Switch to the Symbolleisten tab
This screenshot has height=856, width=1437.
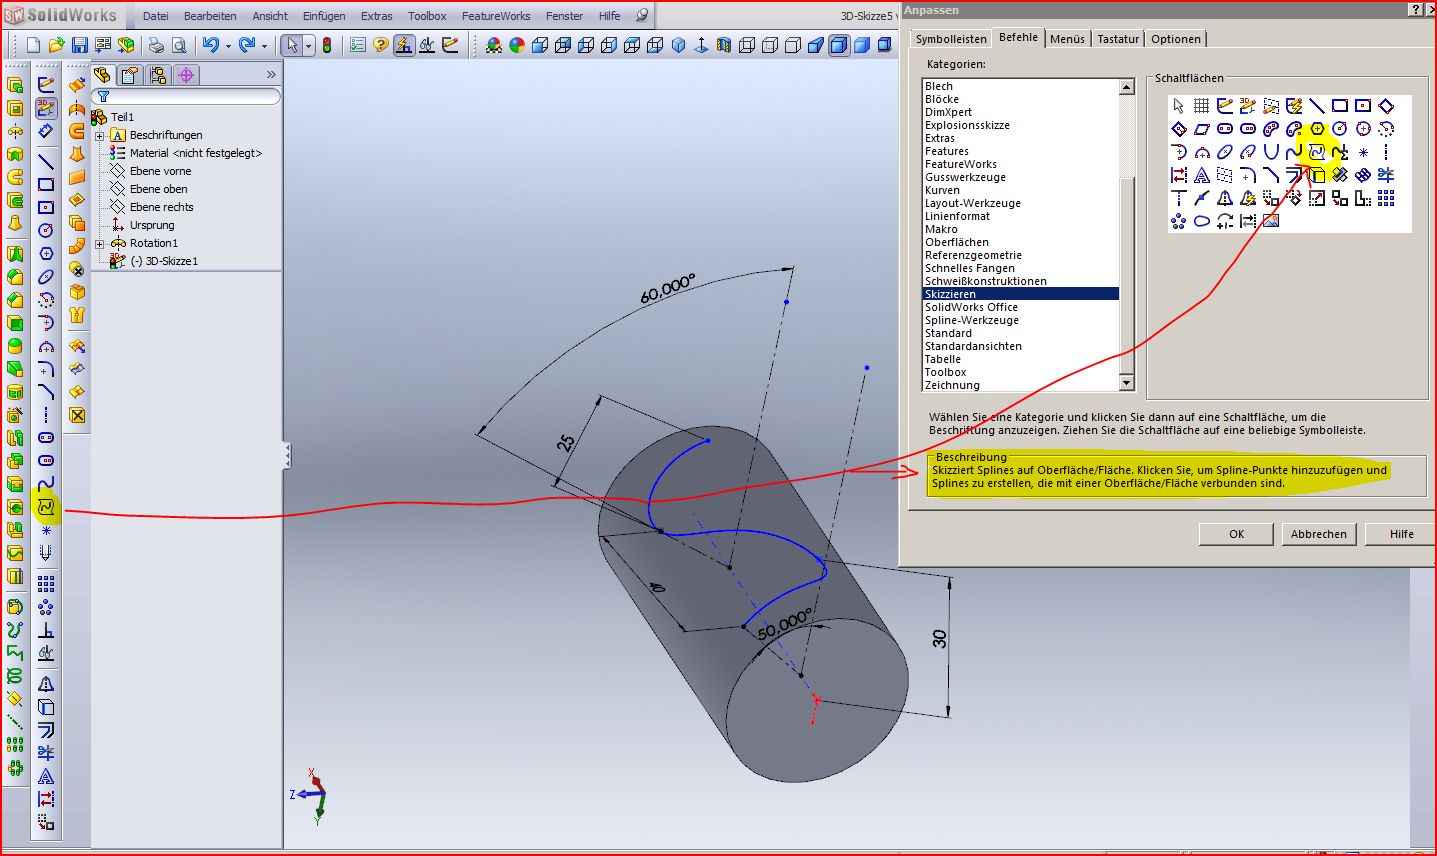coord(951,39)
